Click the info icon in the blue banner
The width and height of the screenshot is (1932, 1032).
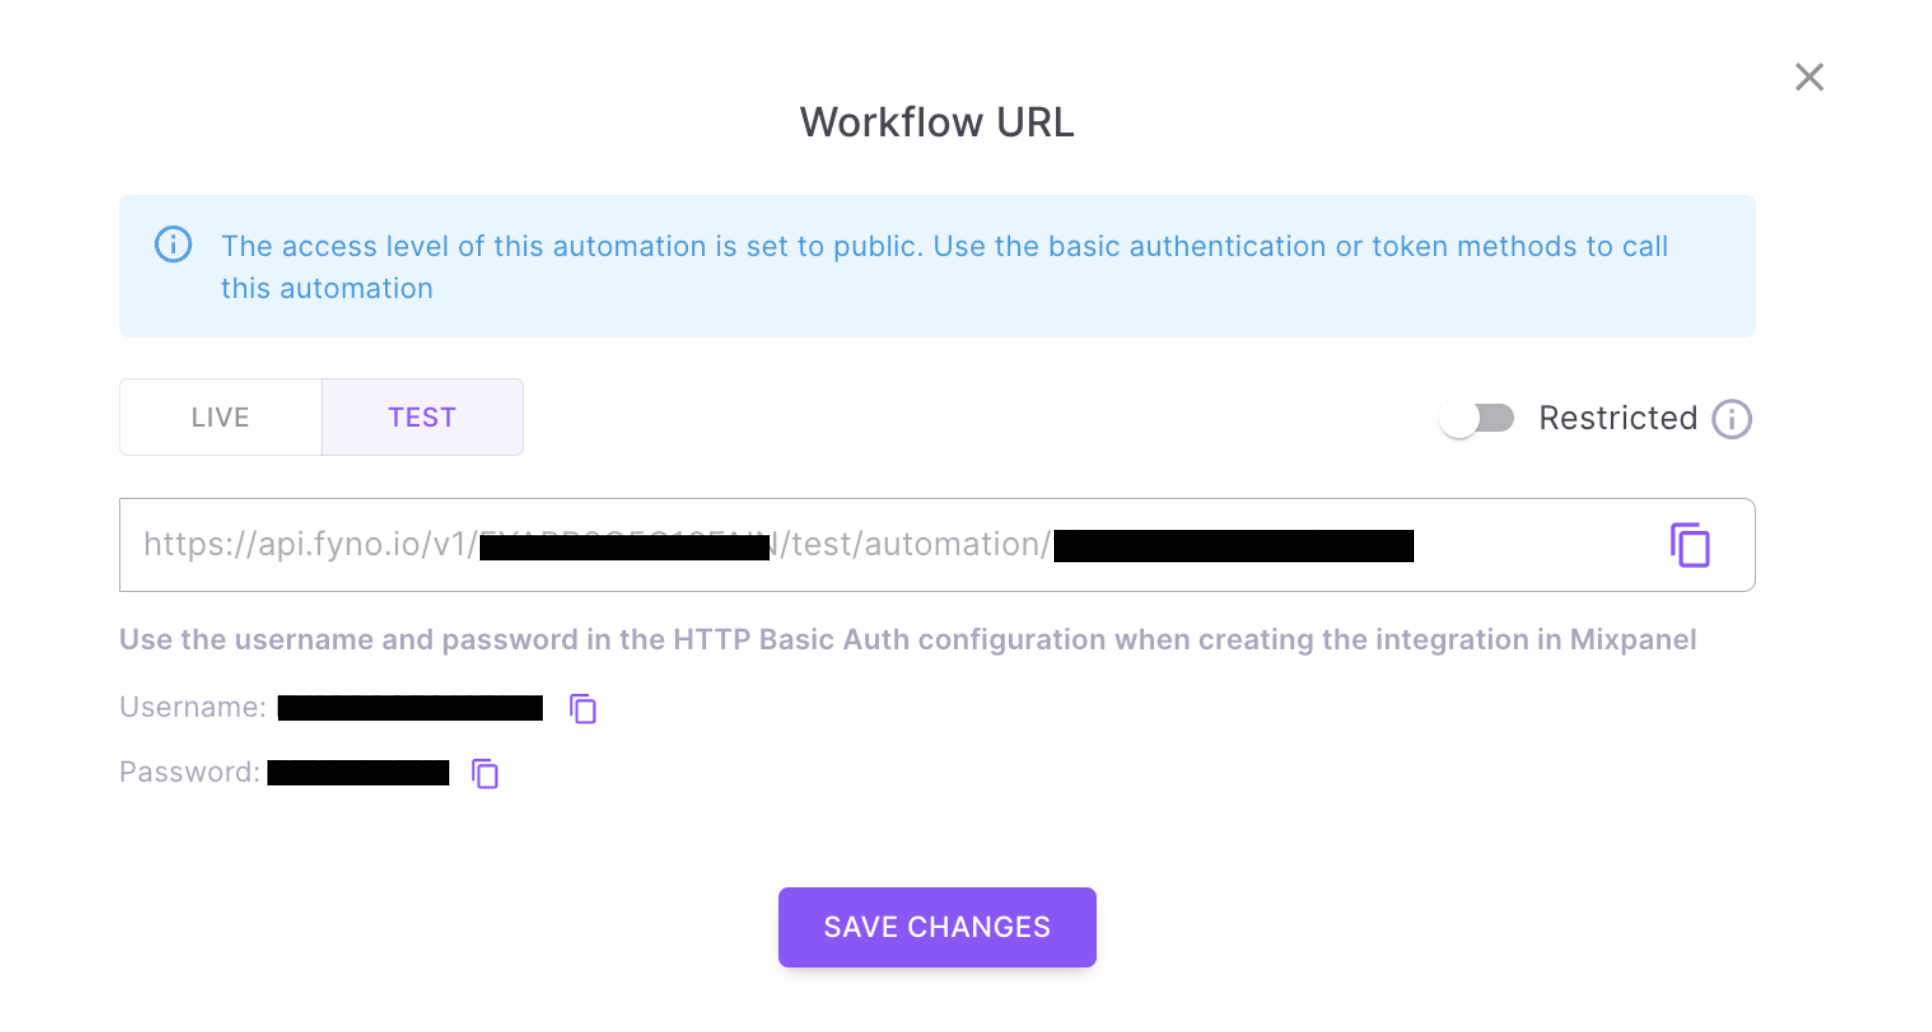click(x=173, y=245)
